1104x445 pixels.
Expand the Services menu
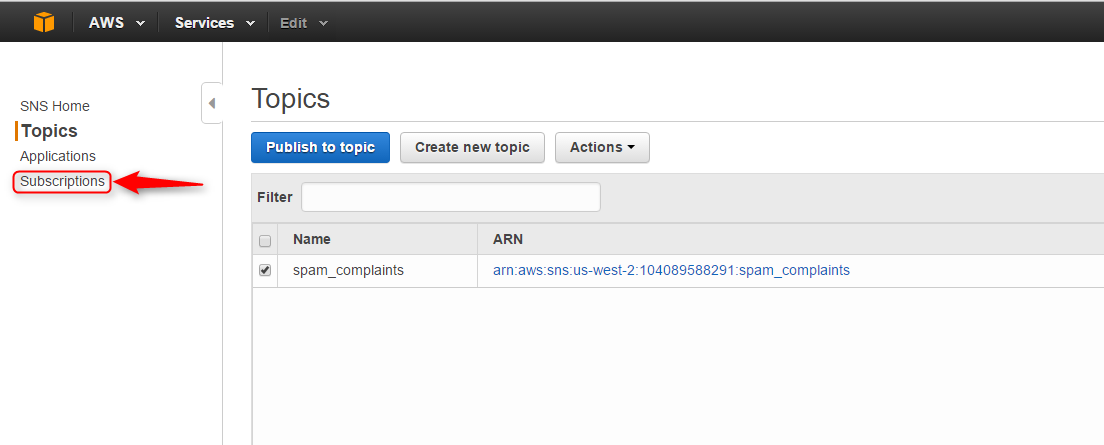click(214, 22)
